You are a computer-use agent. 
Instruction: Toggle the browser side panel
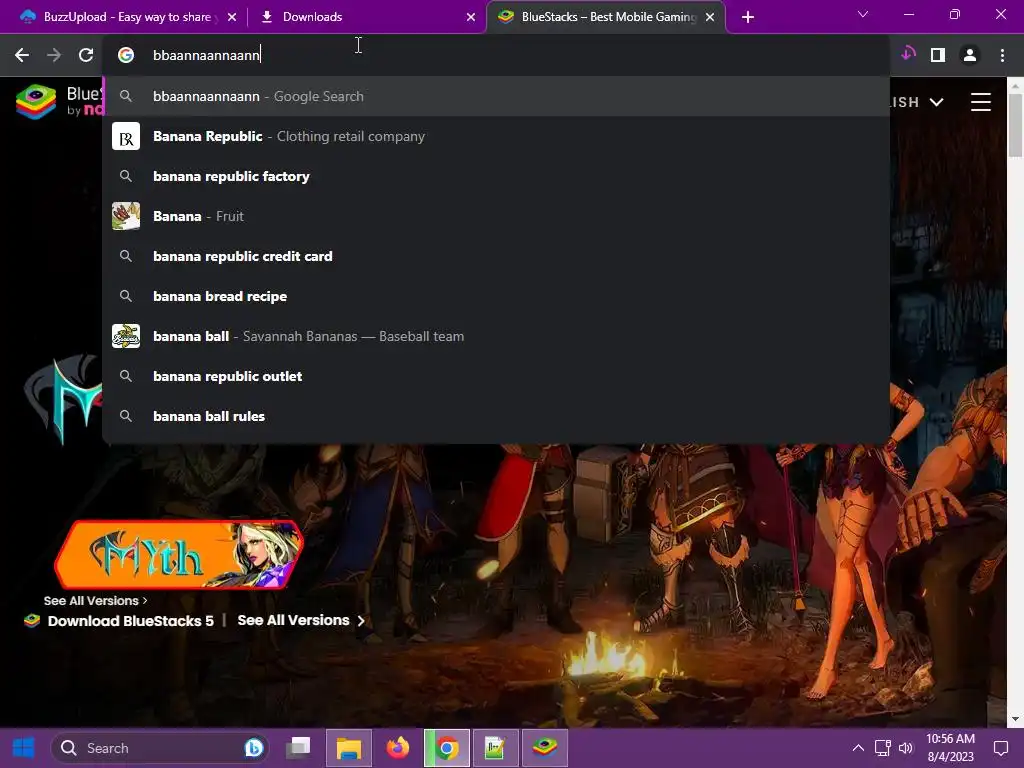coord(938,55)
